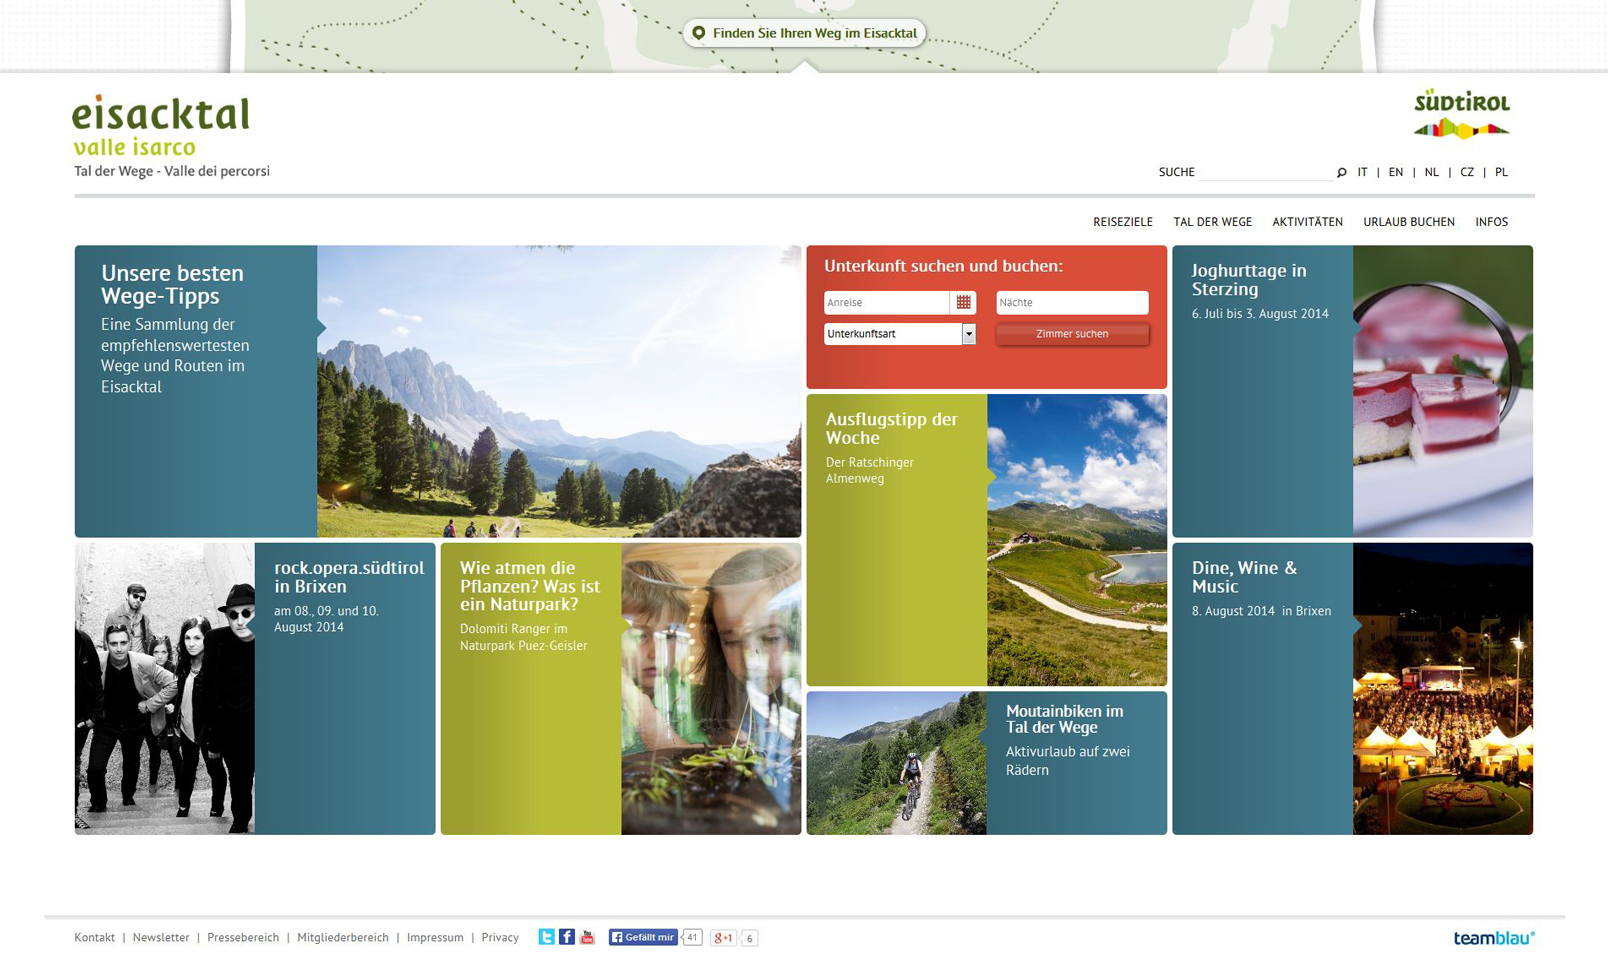Open the YouTube channel icon
This screenshot has height=973, width=1608.
coord(587,937)
